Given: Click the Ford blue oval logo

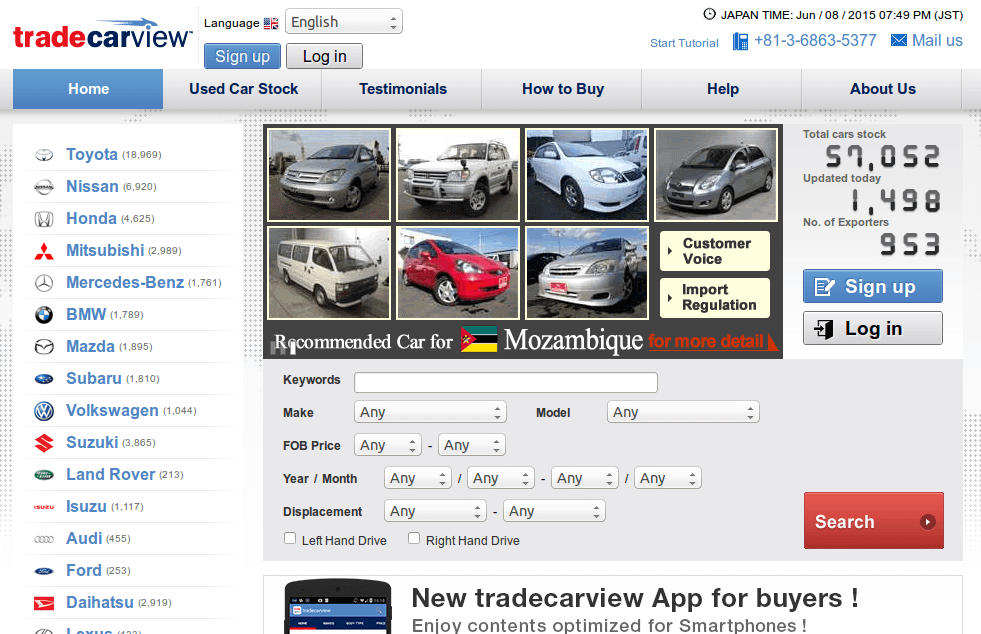Looking at the screenshot, I should pos(44,571).
